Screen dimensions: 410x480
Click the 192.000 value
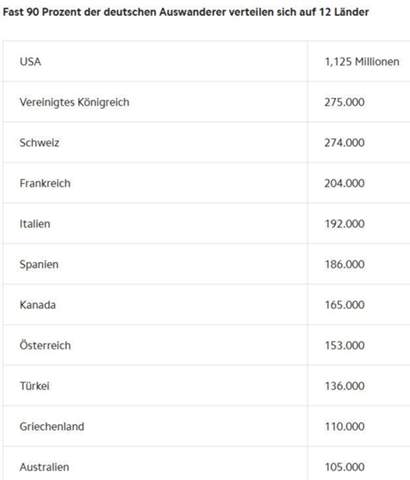click(345, 224)
